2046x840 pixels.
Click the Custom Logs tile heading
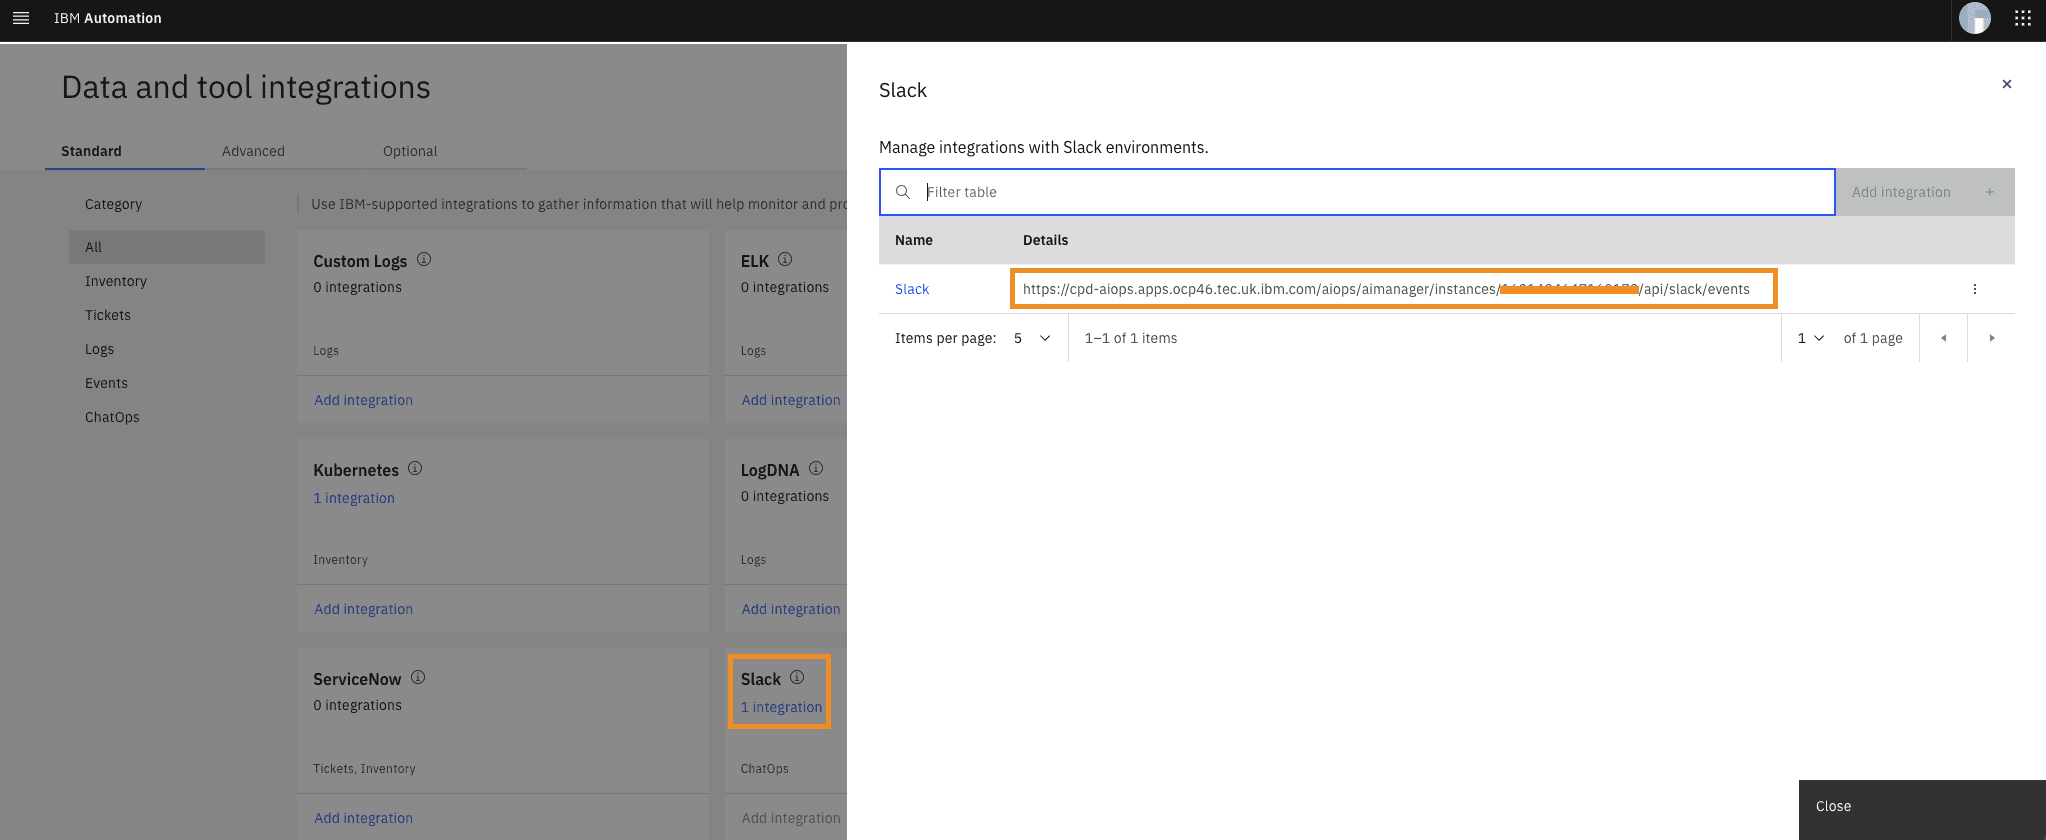(x=360, y=261)
